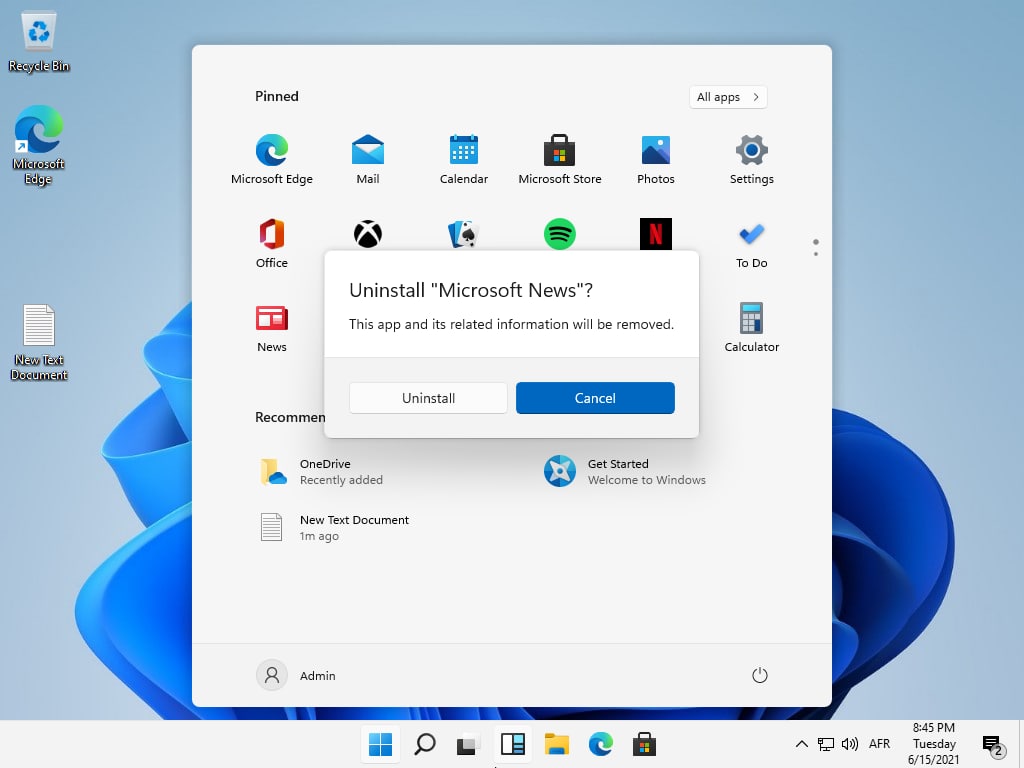Screen dimensions: 1024x768
Task: Launch Edge from the taskbar
Action: click(600, 744)
